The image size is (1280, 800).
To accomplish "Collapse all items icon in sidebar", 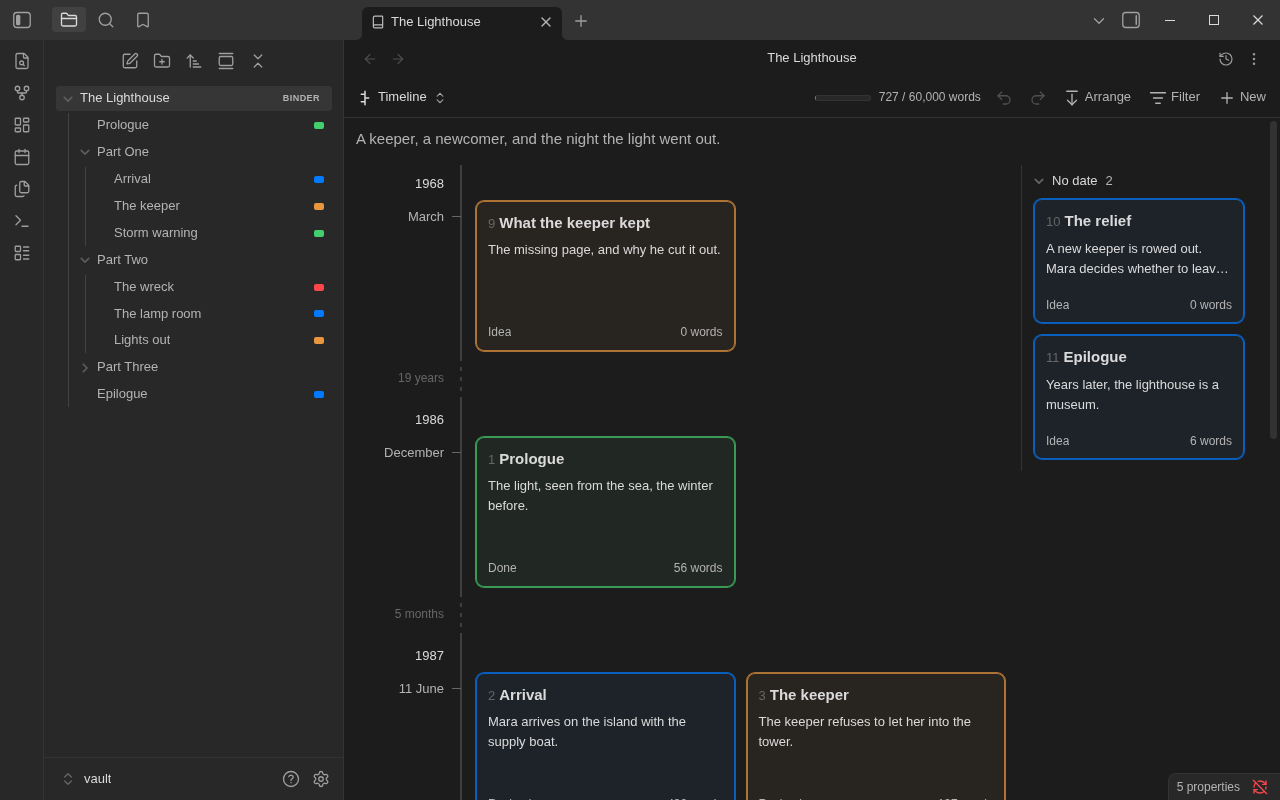I will pyautogui.click(x=258, y=61).
